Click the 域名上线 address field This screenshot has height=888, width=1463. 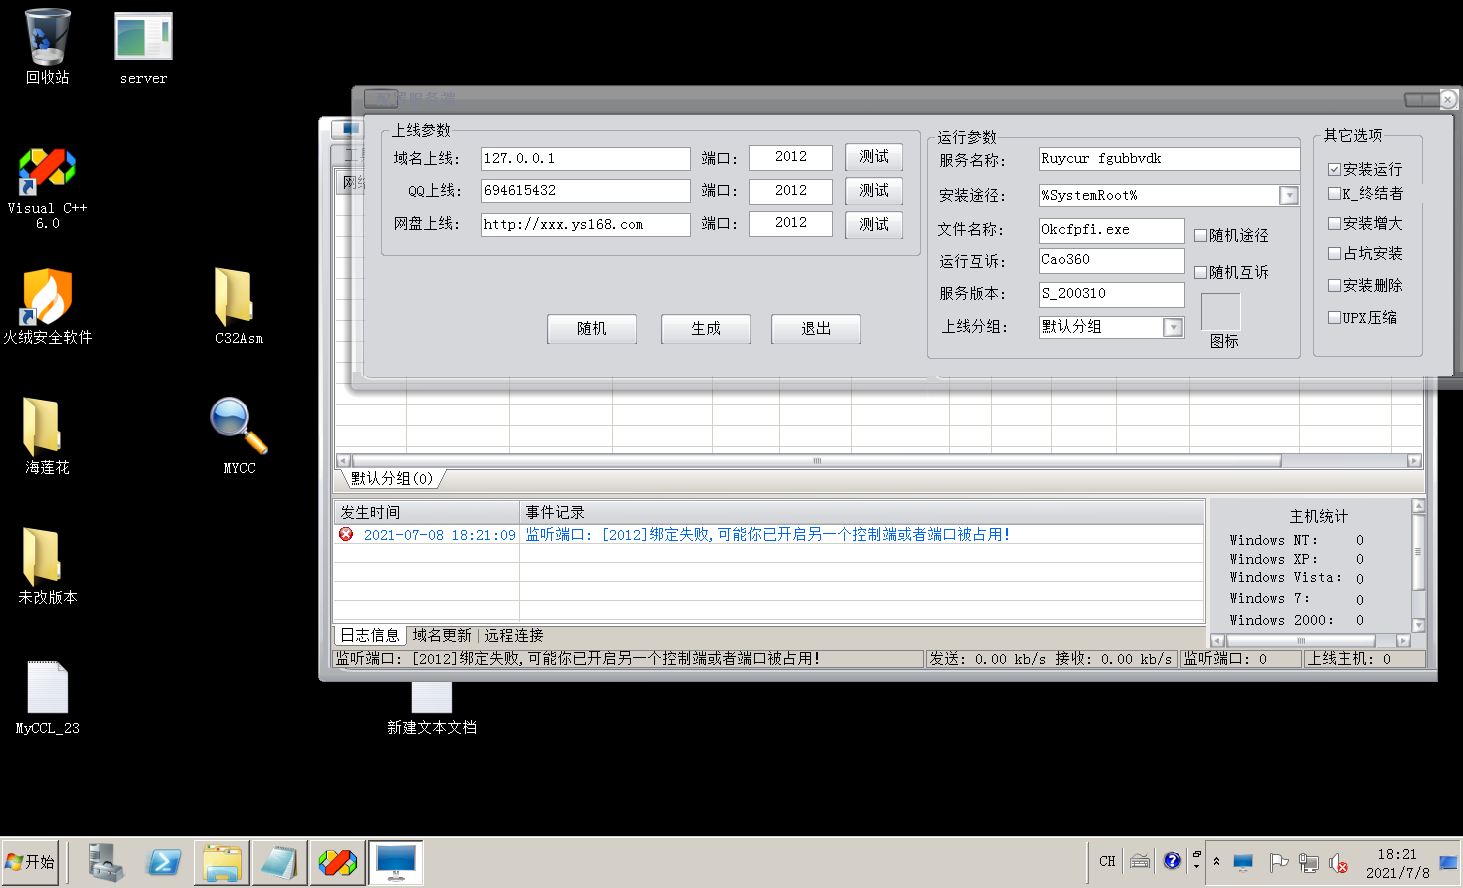[x=585, y=158]
